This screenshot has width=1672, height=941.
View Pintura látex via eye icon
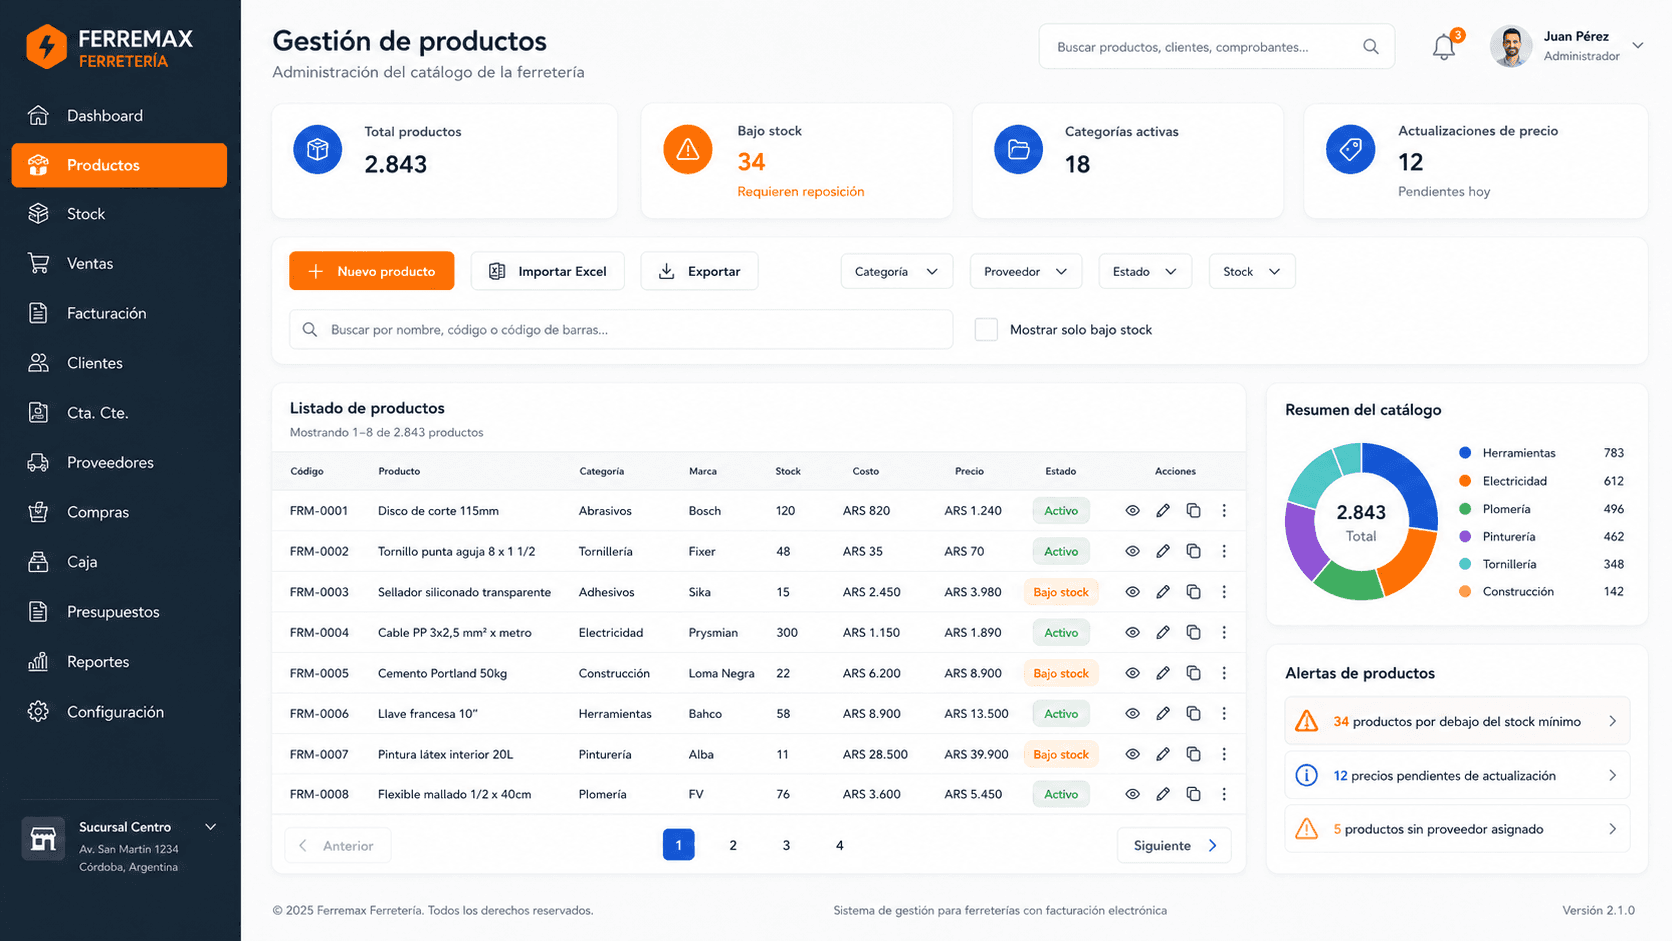[1132, 754]
